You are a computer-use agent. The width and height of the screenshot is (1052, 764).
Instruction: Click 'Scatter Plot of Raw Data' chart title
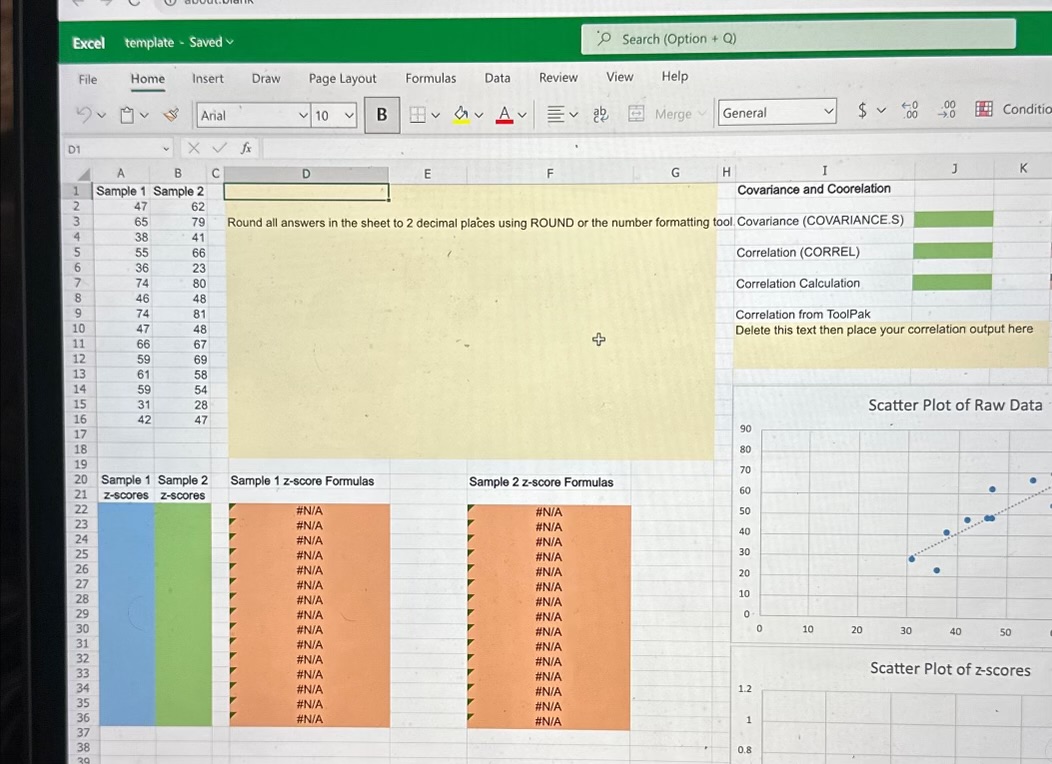[955, 405]
